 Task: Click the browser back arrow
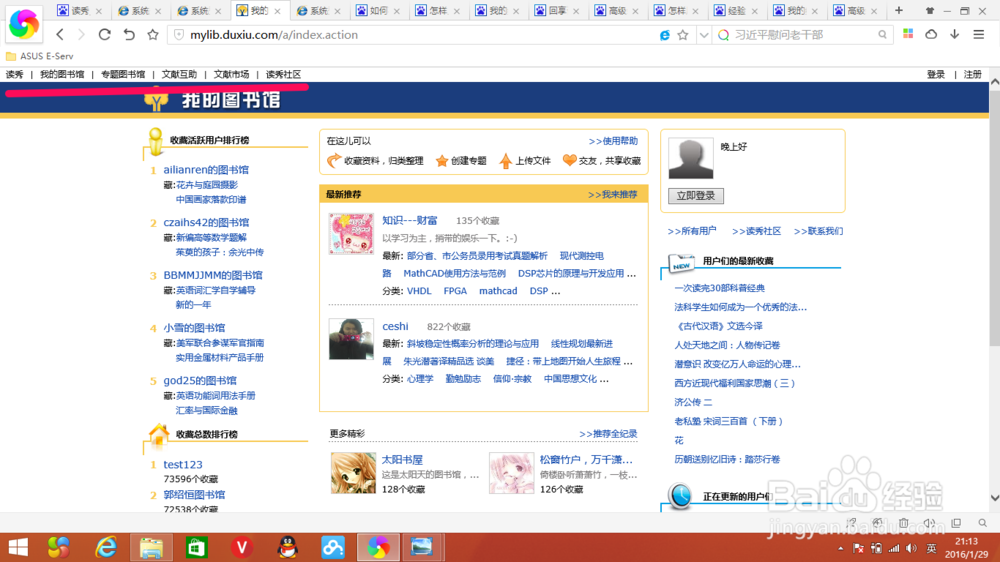click(x=60, y=34)
